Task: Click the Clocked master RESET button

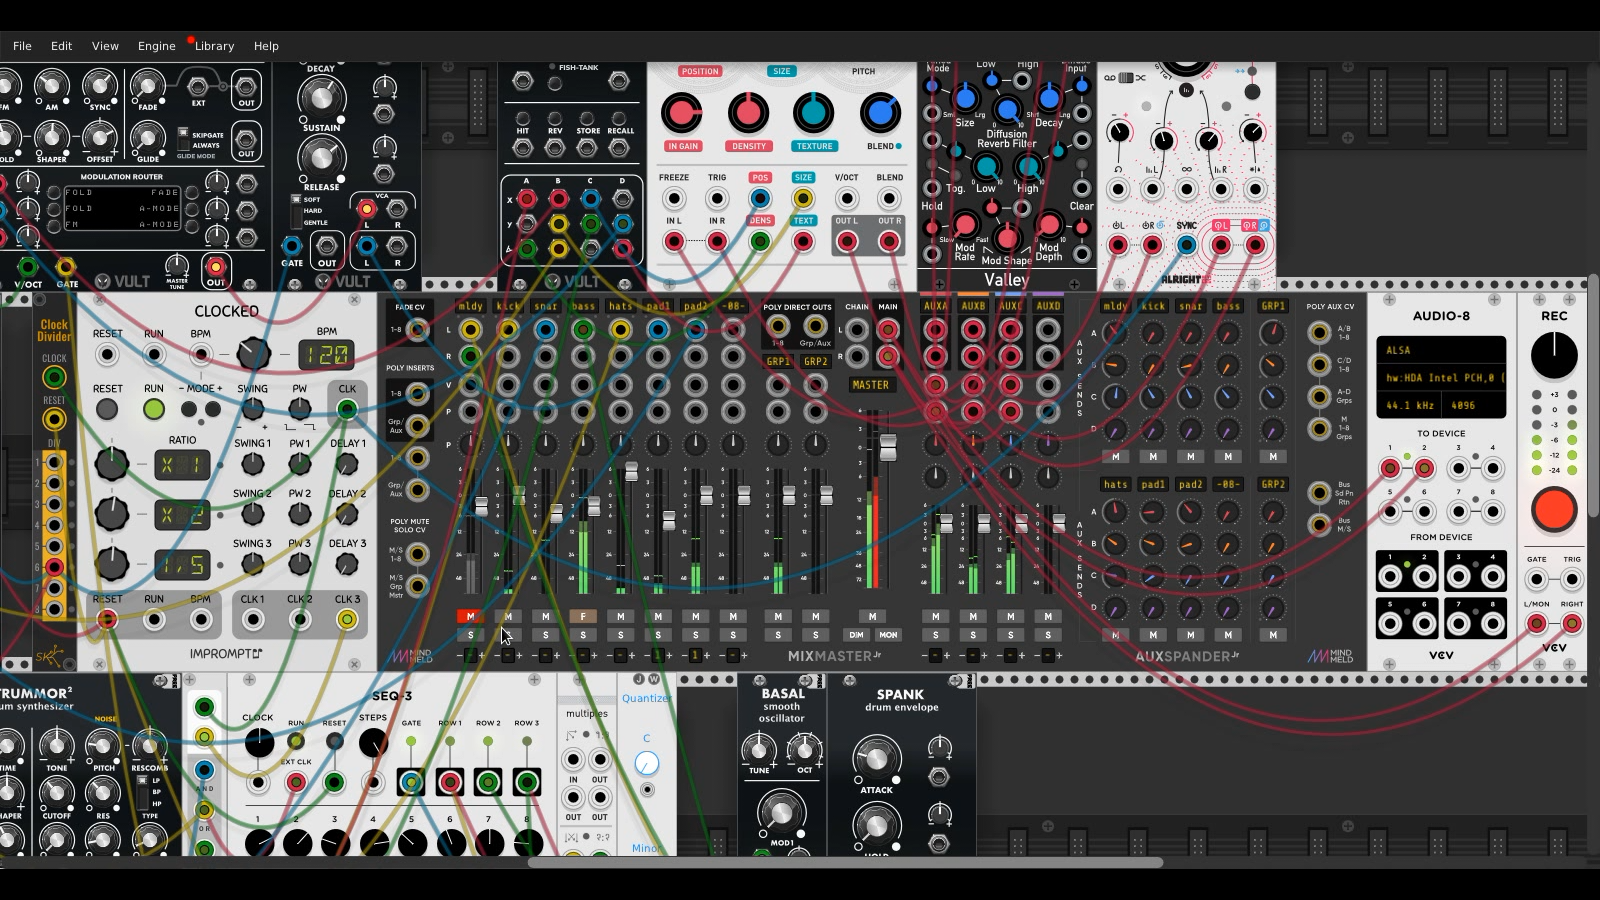Action: pyautogui.click(x=107, y=408)
